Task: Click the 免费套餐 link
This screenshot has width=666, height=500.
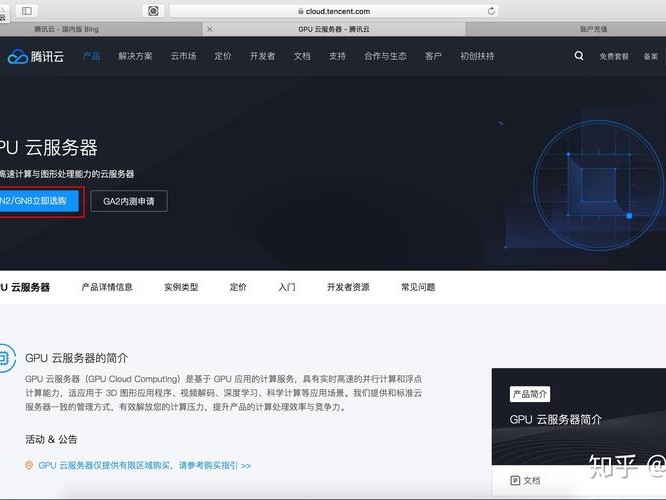Action: pyautogui.click(x=614, y=56)
